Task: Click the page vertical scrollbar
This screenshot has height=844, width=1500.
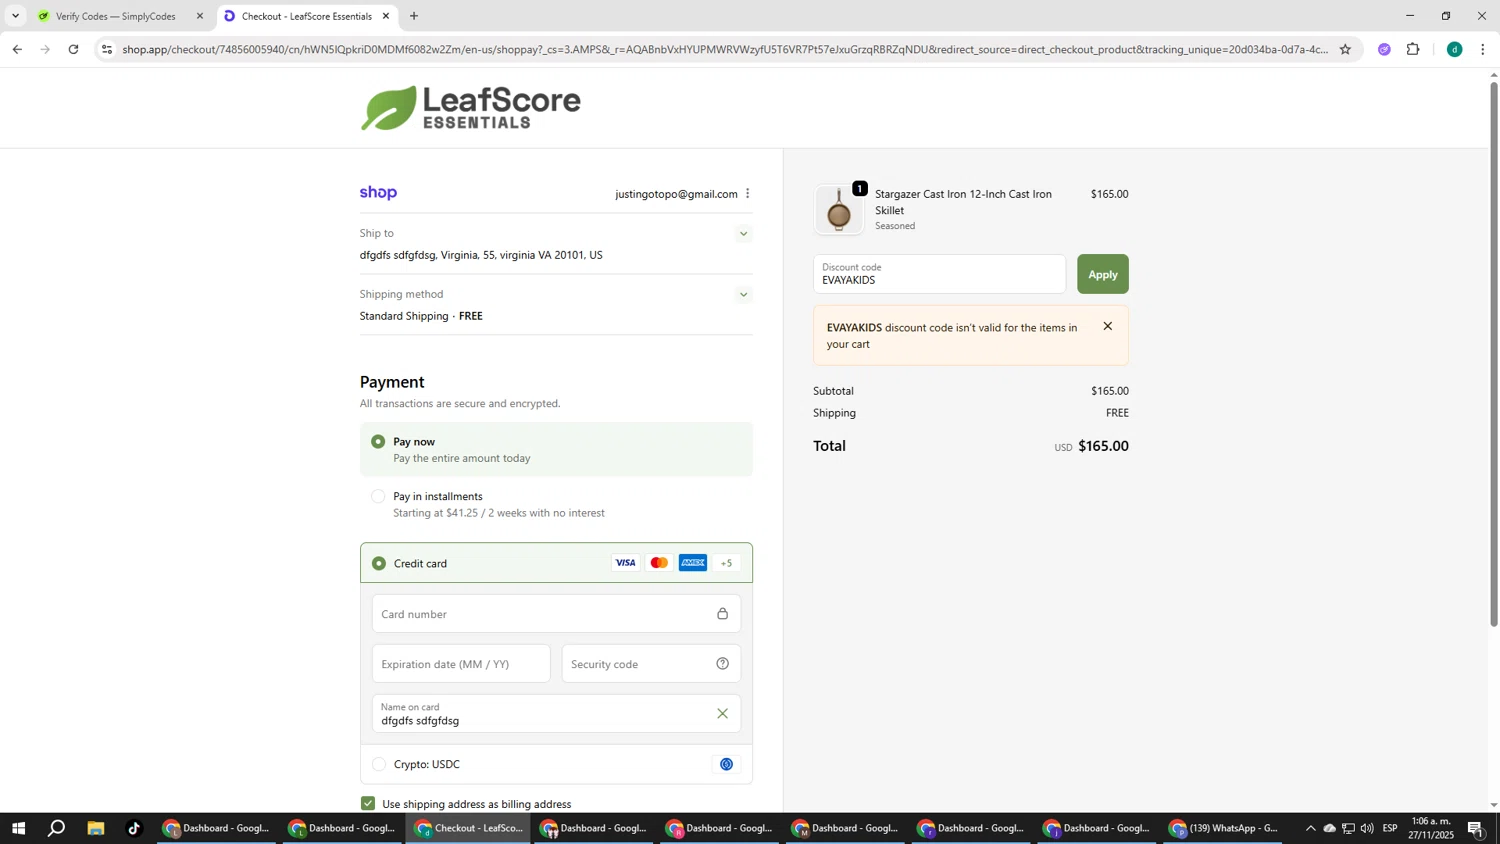Action: pos(1494,355)
